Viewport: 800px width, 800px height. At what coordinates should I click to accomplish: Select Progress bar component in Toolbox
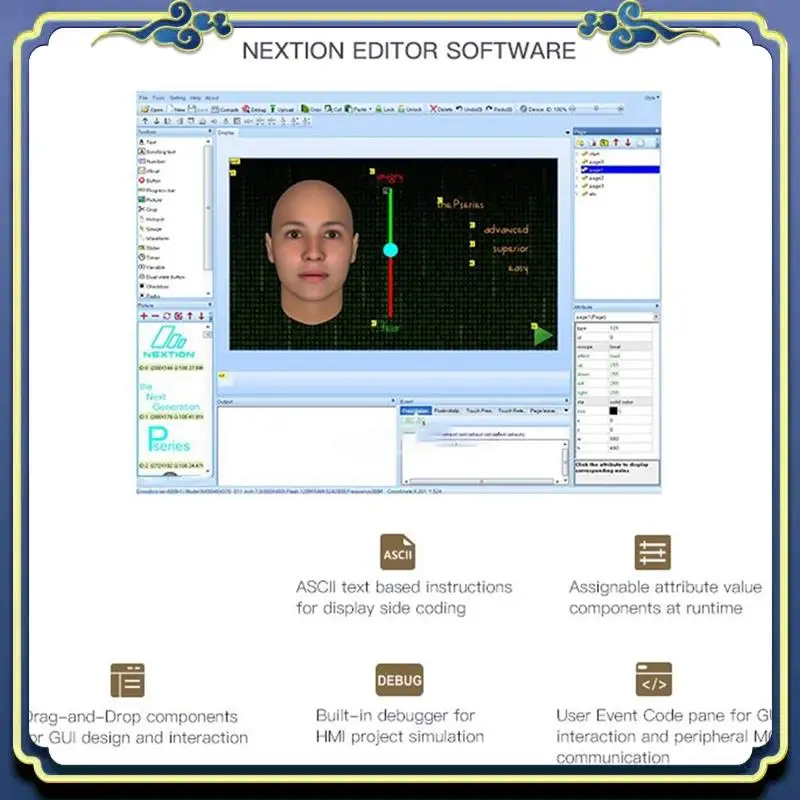click(x=157, y=190)
